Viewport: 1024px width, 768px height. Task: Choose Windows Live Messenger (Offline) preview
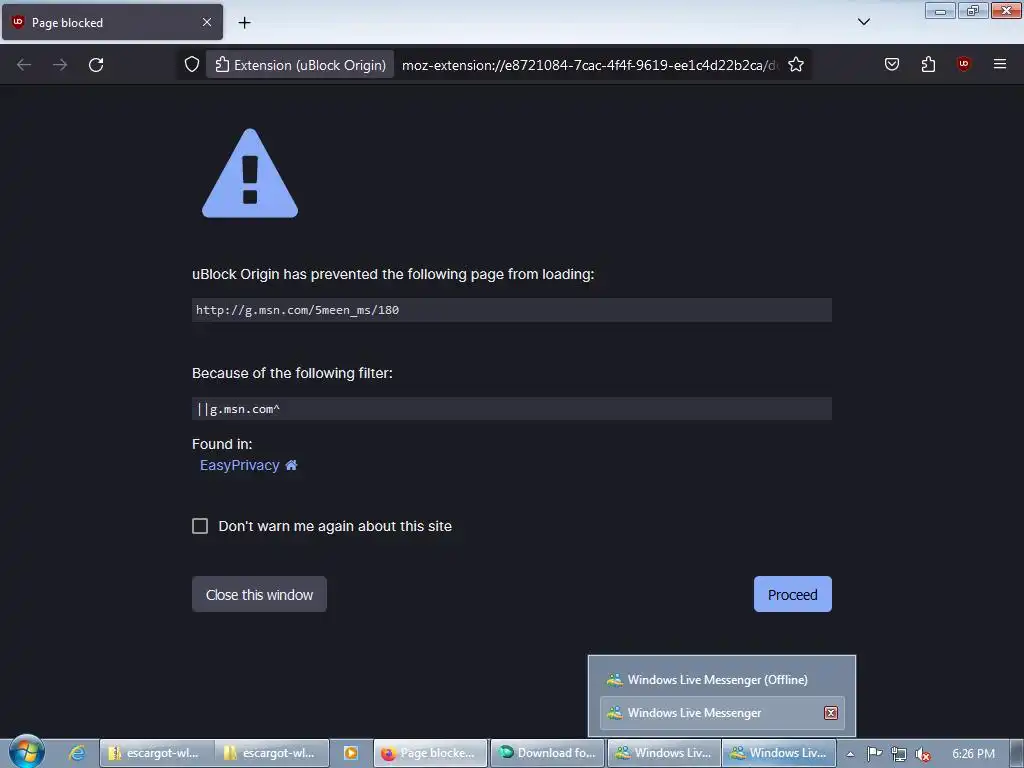(x=722, y=680)
